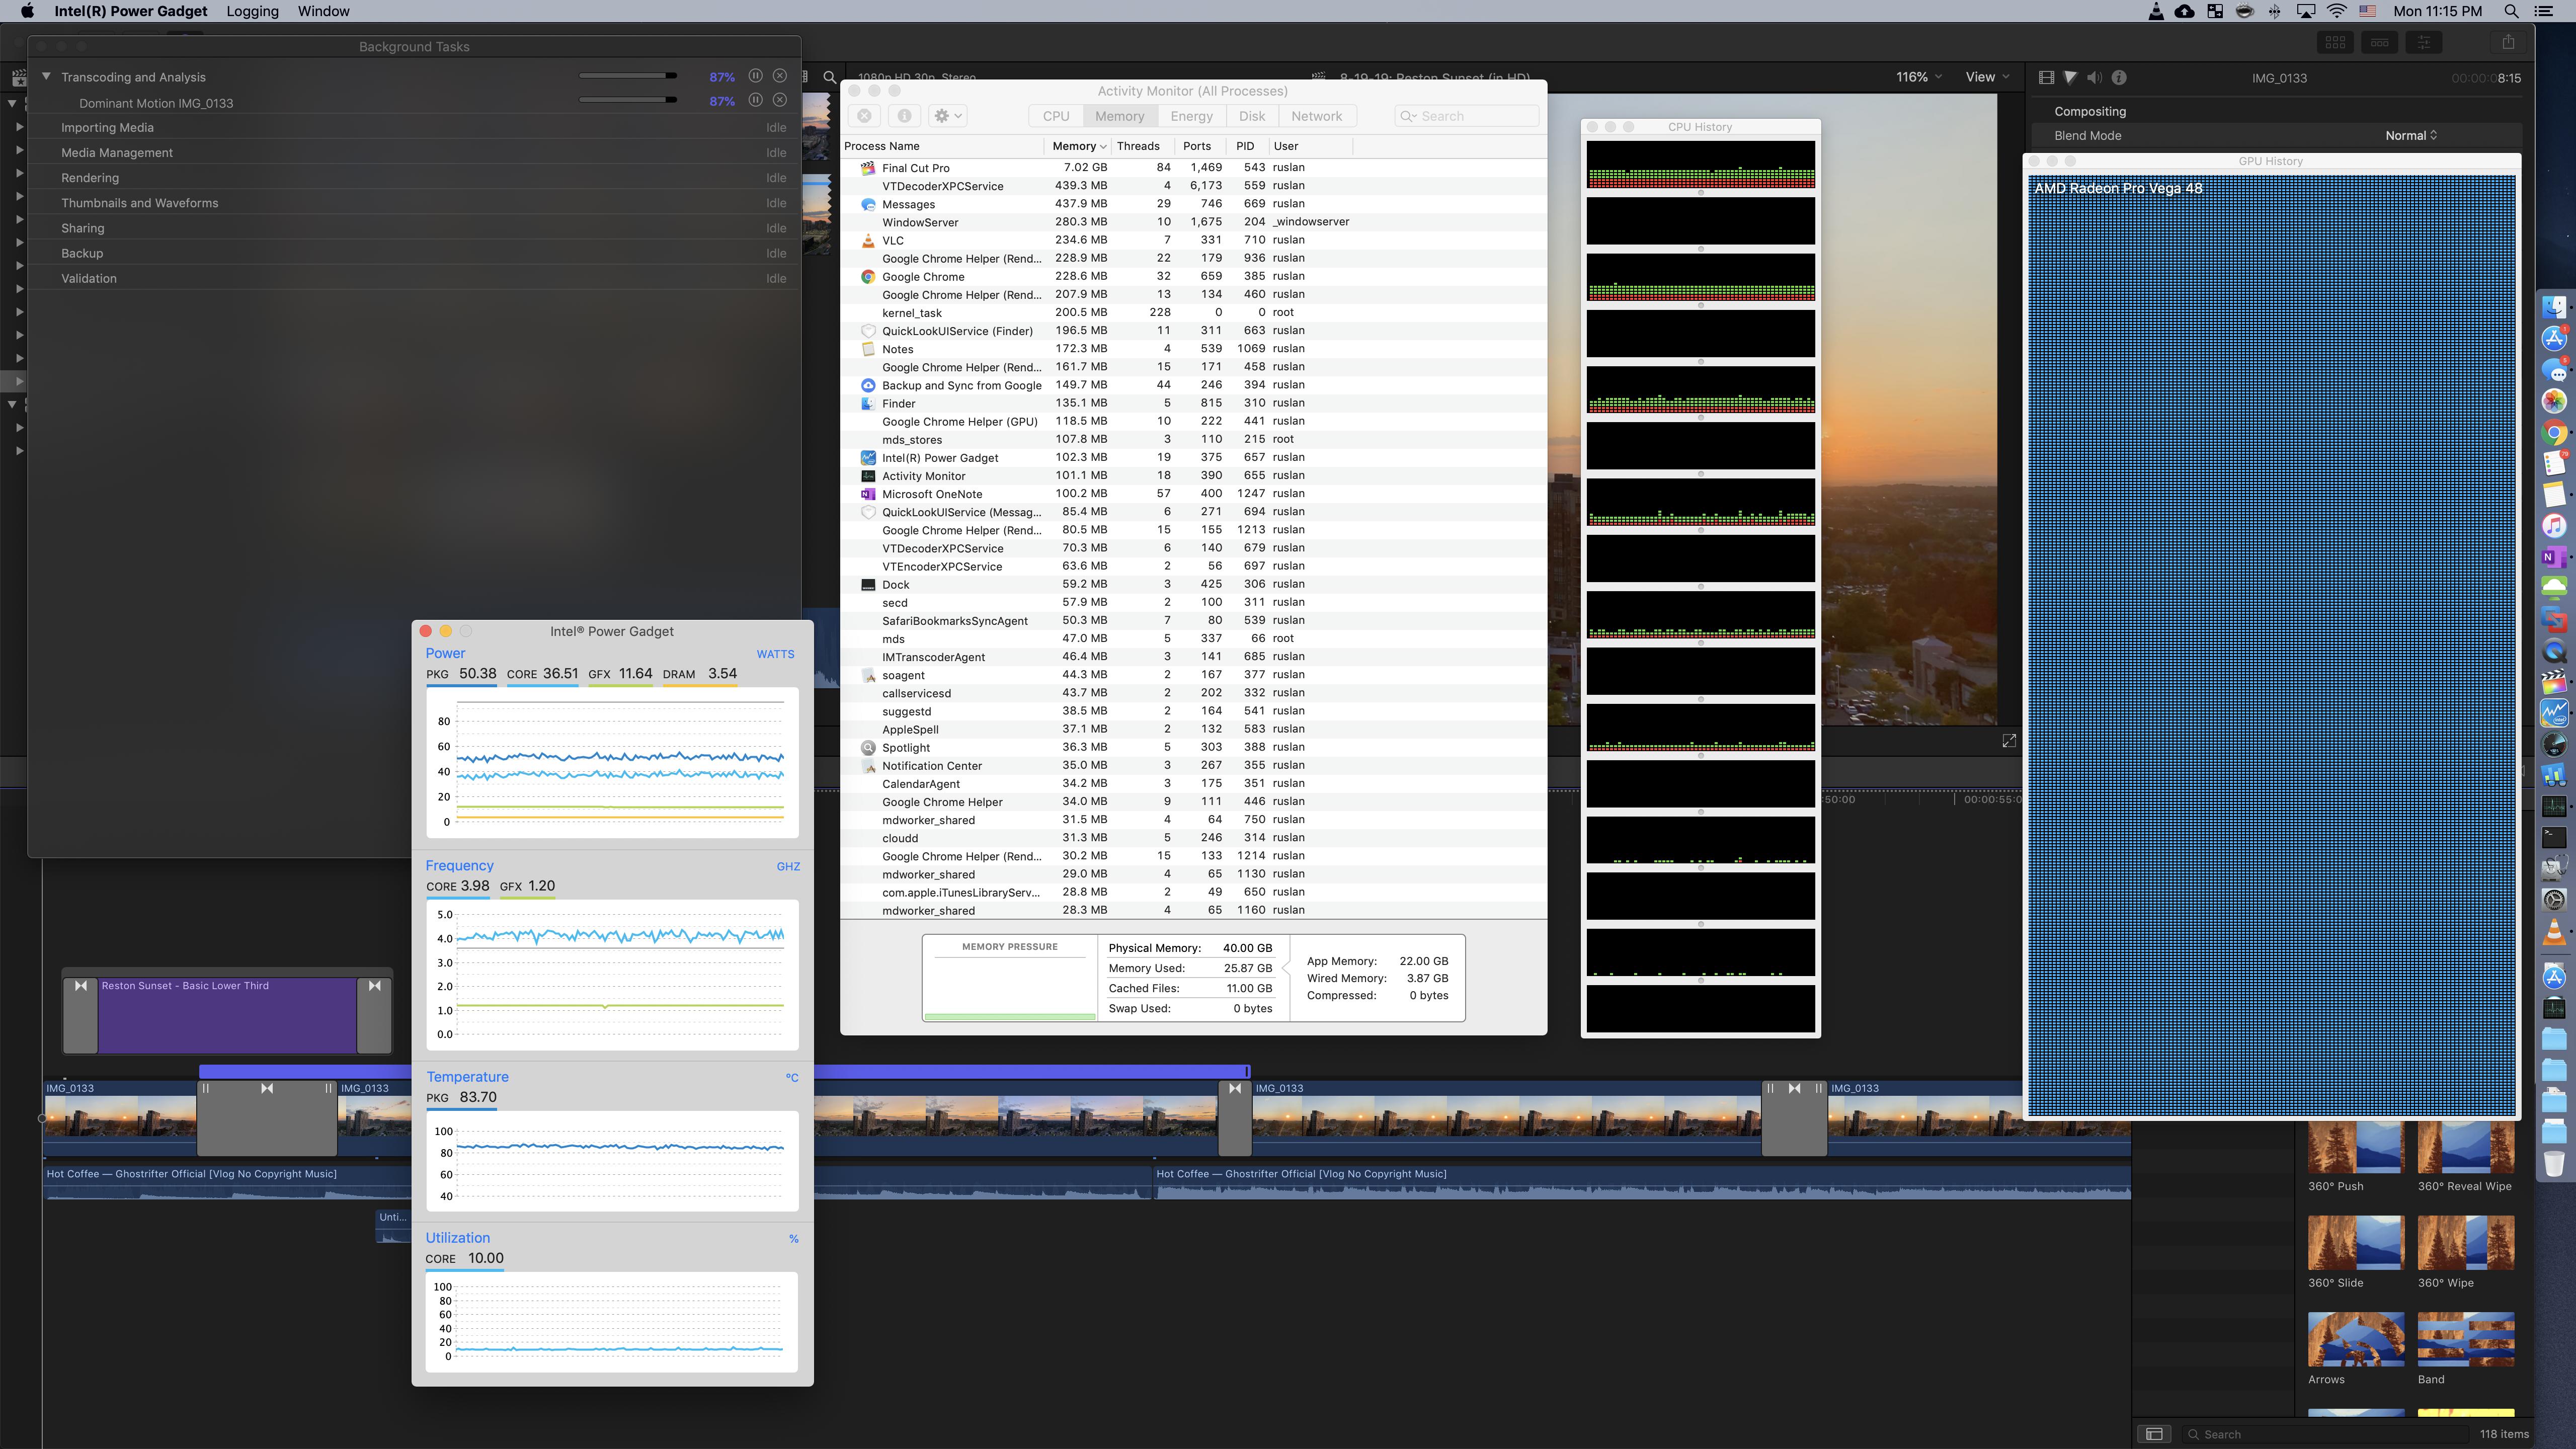
Task: Open the info inspector icon
Action: coord(2119,77)
